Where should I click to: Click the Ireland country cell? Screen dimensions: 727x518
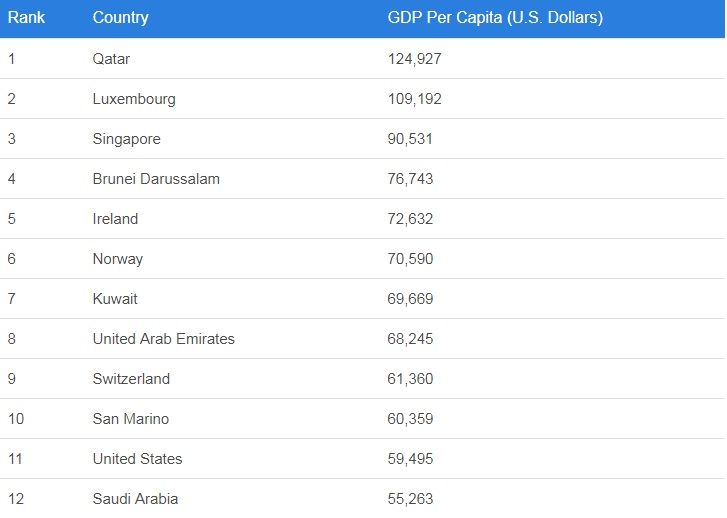click(x=115, y=219)
